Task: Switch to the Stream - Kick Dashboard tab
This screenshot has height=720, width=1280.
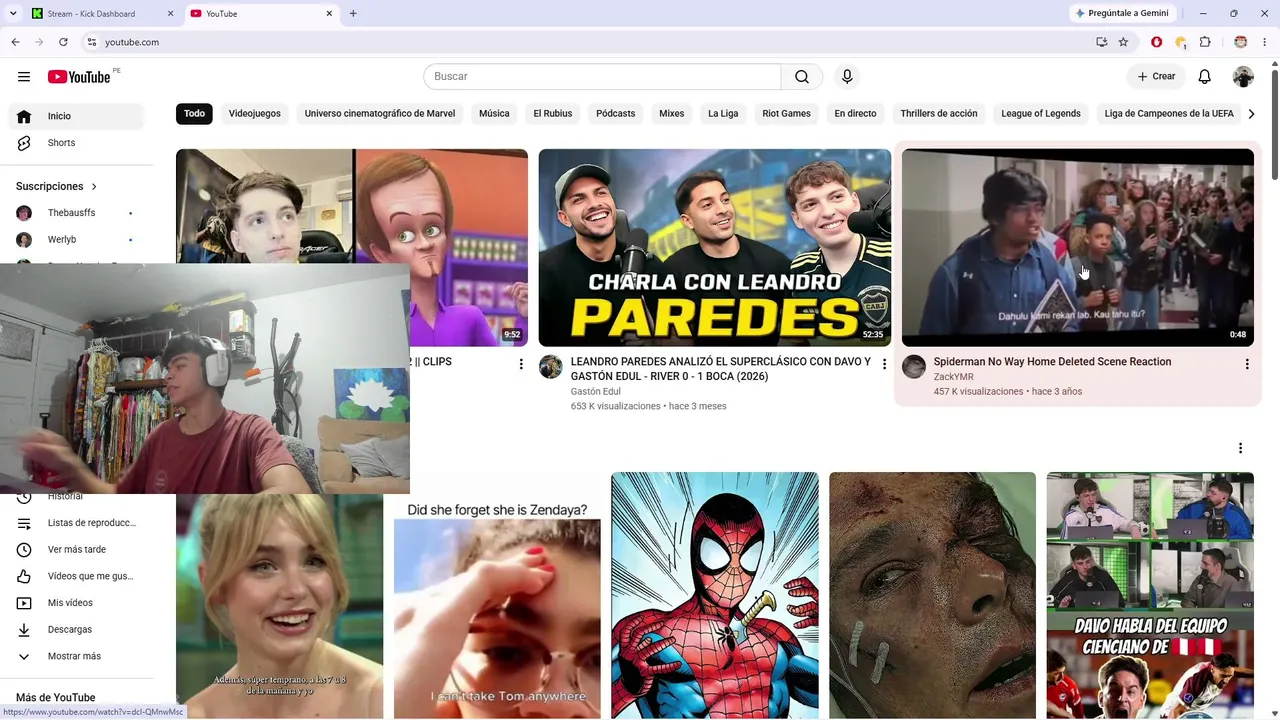Action: pos(102,14)
